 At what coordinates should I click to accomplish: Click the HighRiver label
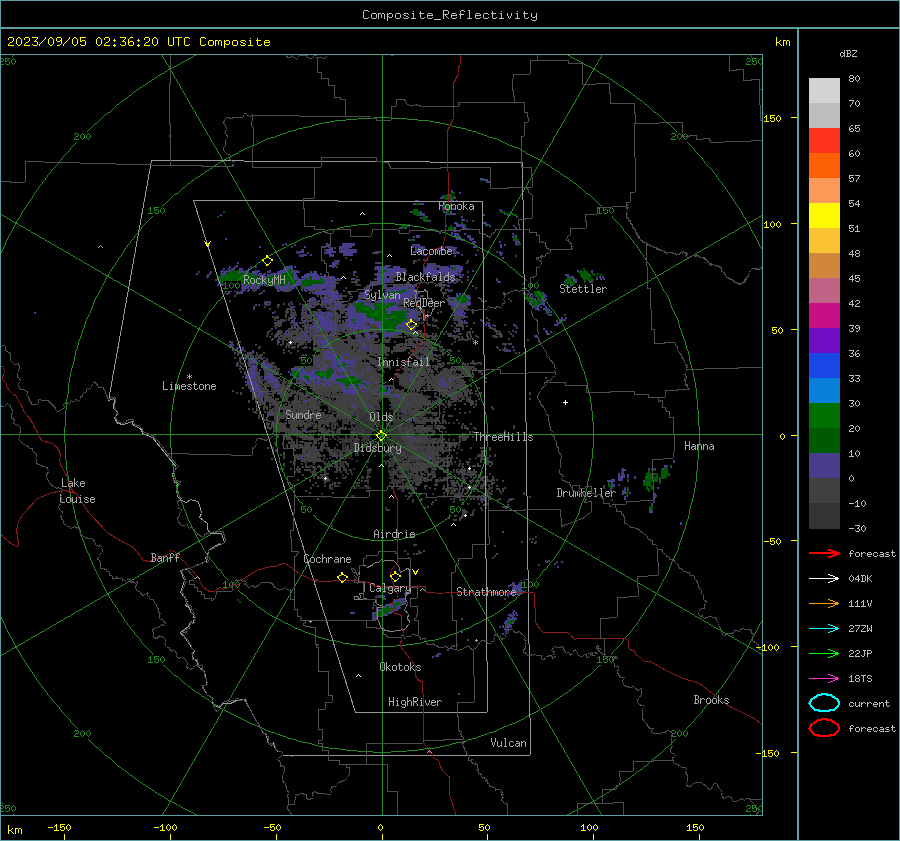(x=414, y=702)
